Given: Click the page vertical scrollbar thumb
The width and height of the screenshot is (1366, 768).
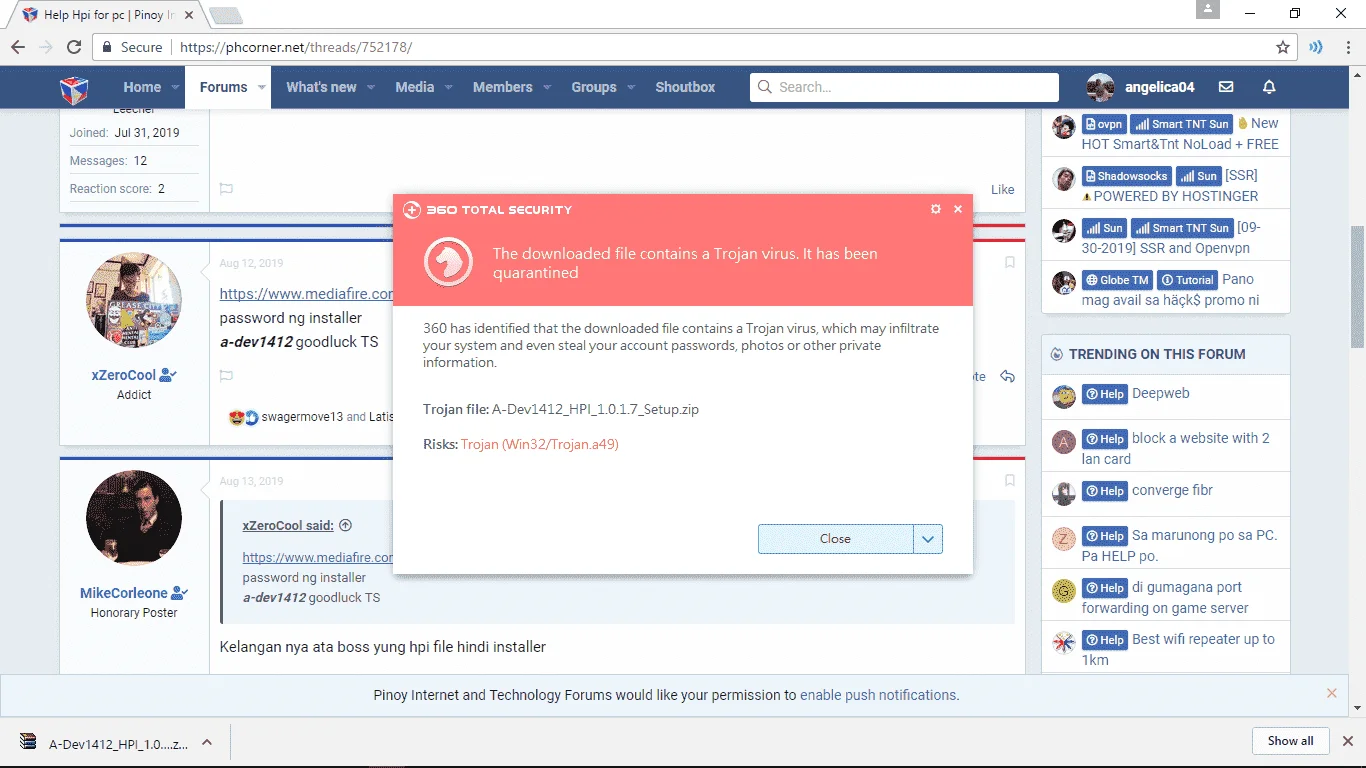Looking at the screenshot, I should point(1357,286).
